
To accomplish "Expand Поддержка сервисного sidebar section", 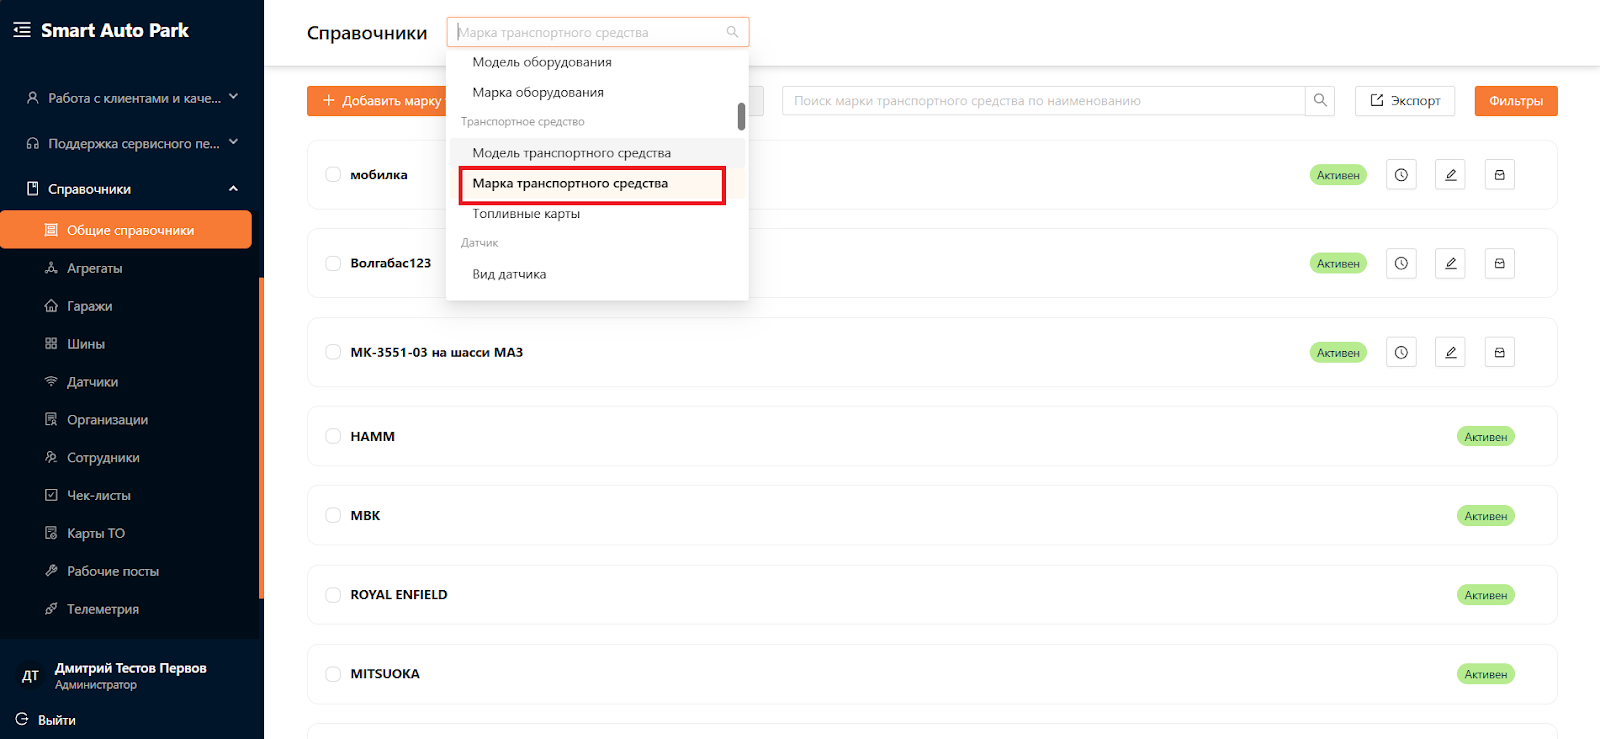I will point(233,143).
